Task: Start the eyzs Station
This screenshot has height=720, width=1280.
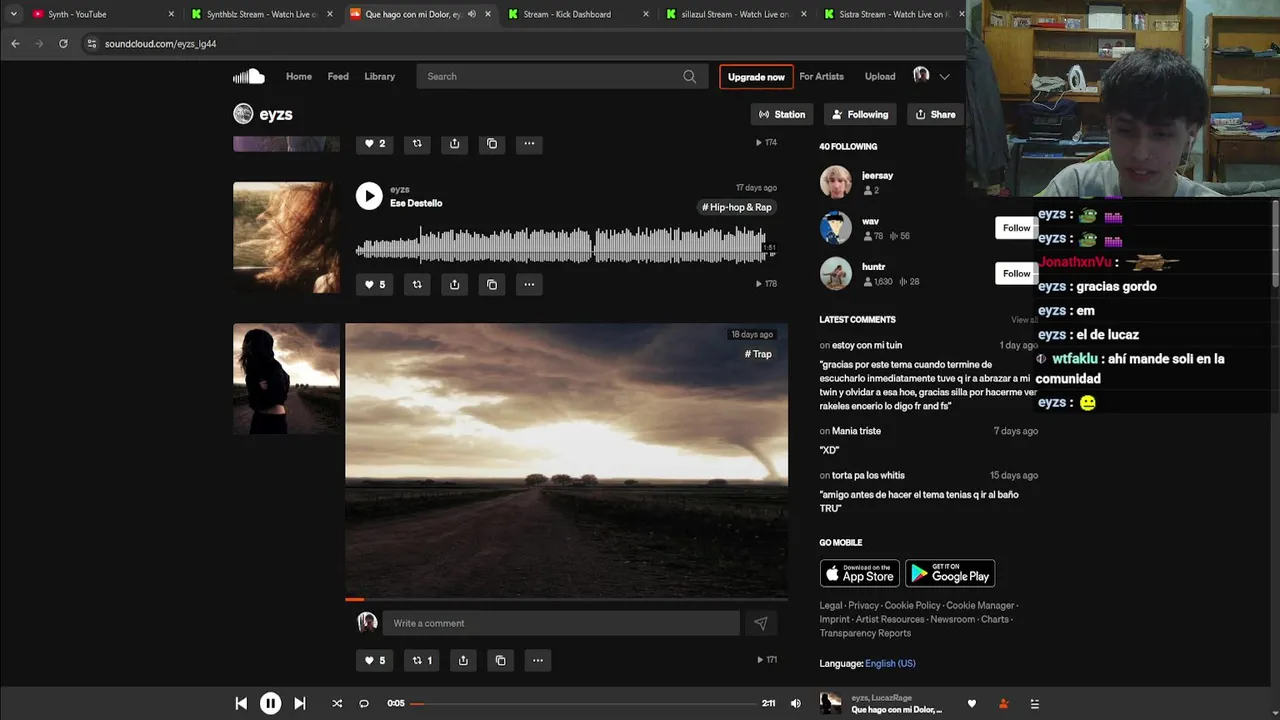Action: (x=782, y=114)
